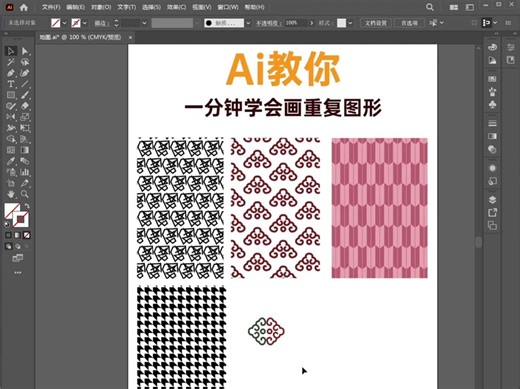Open the search icon in title bar

[430, 7]
